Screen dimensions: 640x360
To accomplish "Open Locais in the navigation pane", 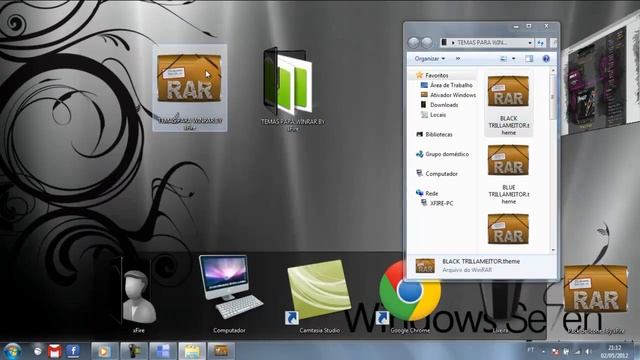I will [x=438, y=115].
